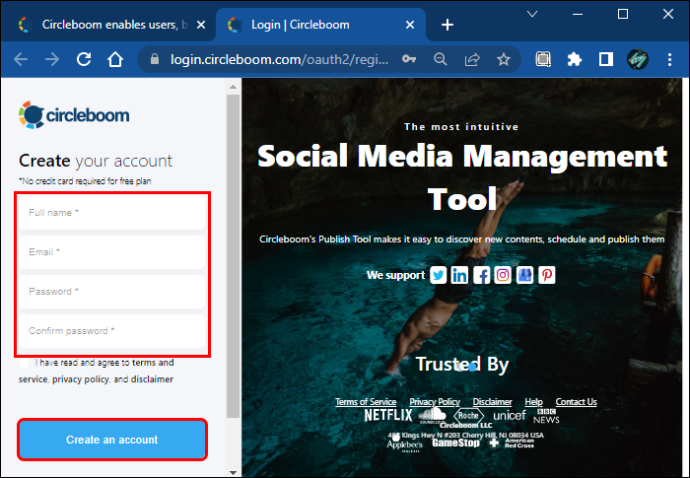Reload the Circleboom login page
690x478 pixels.
pyautogui.click(x=84, y=59)
